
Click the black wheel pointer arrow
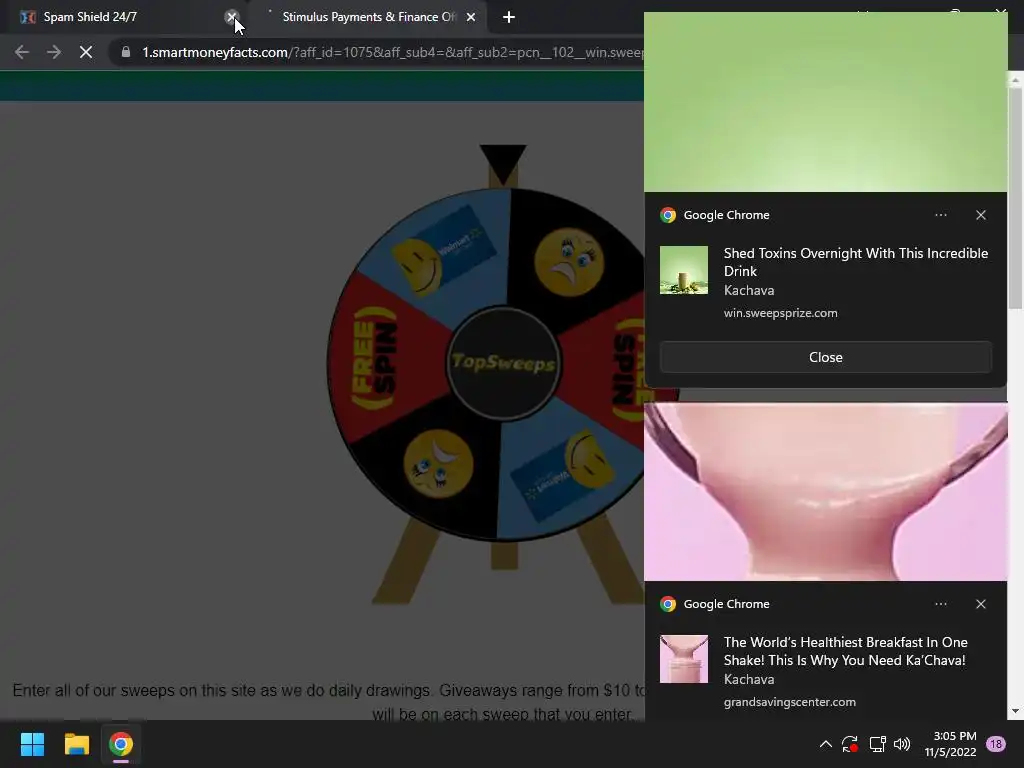click(x=503, y=165)
